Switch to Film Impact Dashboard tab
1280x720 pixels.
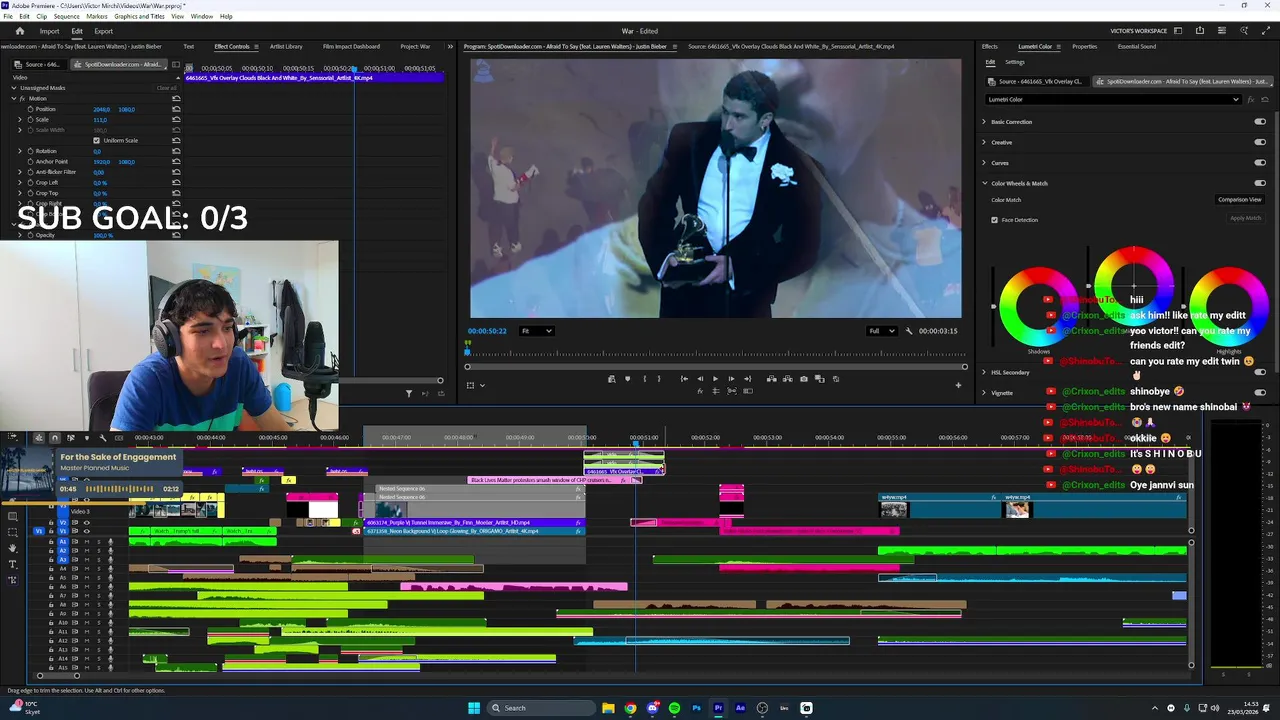point(351,46)
